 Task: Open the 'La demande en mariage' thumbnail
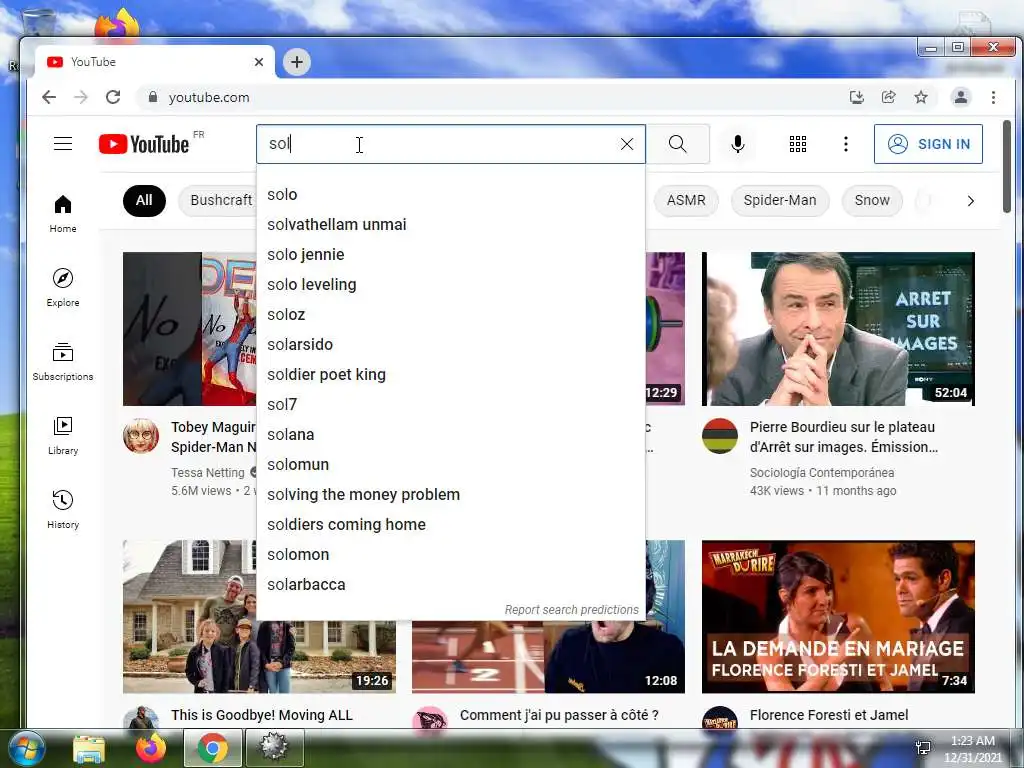(x=838, y=616)
